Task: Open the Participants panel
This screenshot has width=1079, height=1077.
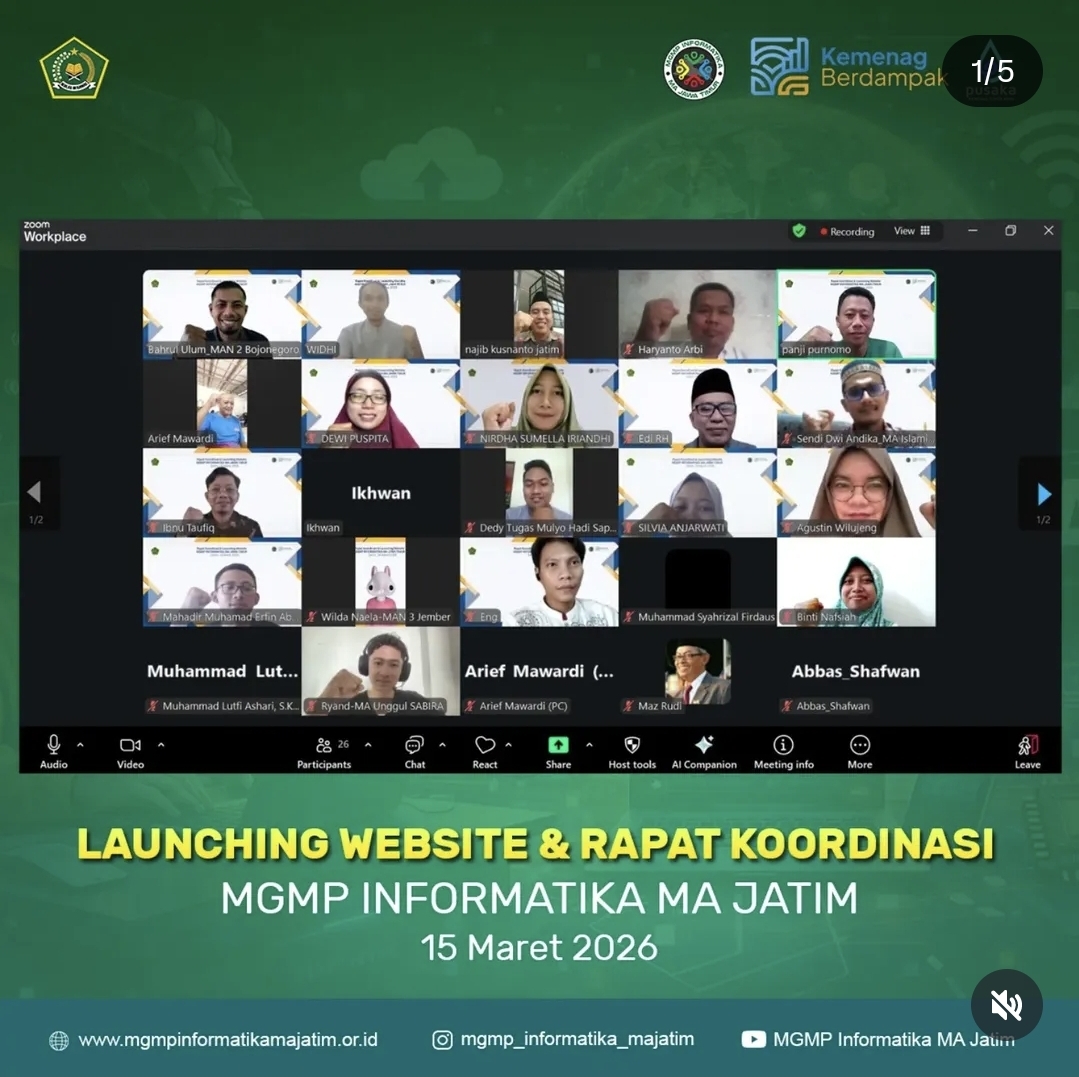Action: click(x=324, y=751)
